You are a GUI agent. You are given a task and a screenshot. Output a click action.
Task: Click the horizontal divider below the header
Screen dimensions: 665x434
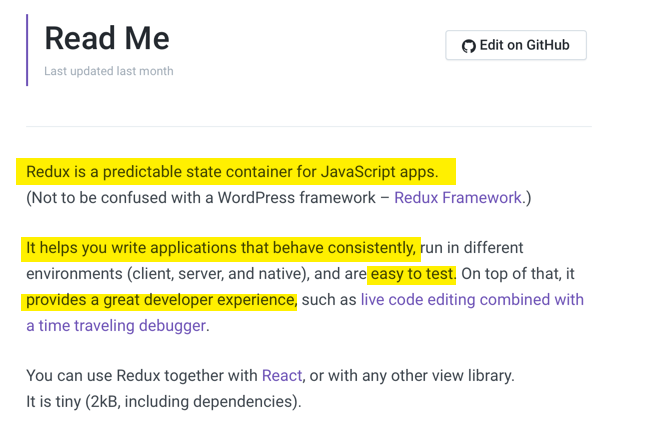pos(308,127)
